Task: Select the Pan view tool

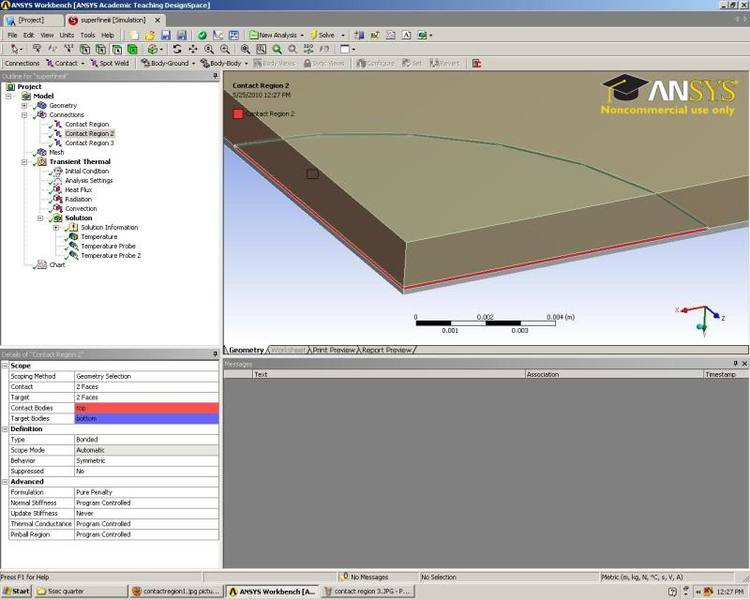Action: point(193,49)
